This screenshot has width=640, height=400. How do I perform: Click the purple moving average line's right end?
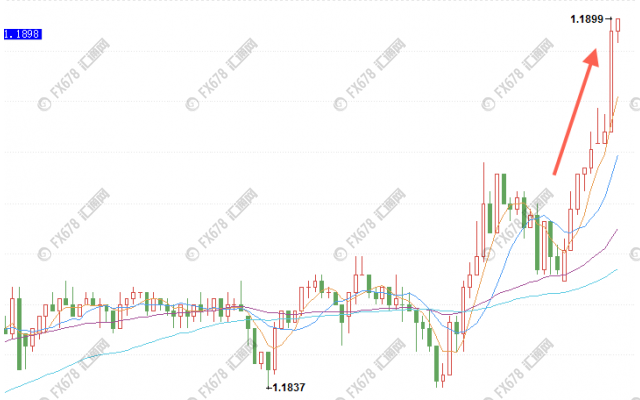click(618, 230)
